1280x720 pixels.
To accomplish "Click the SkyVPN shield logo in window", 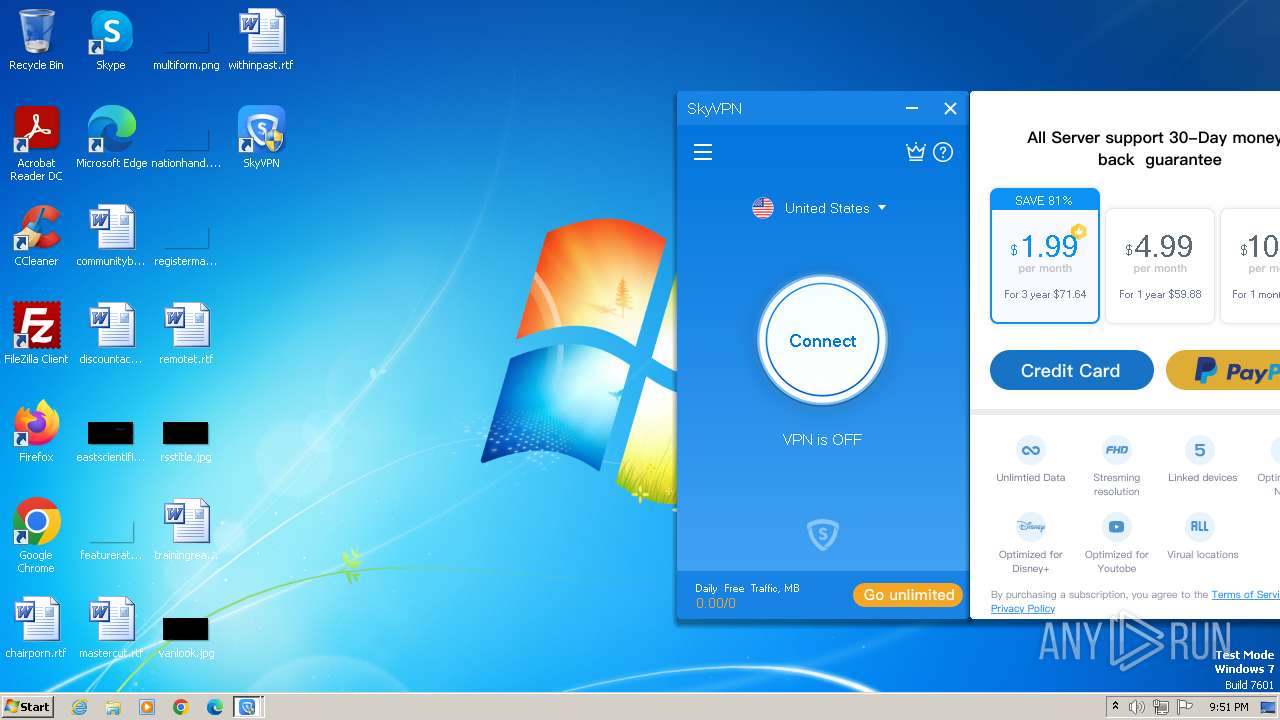I will 822,534.
